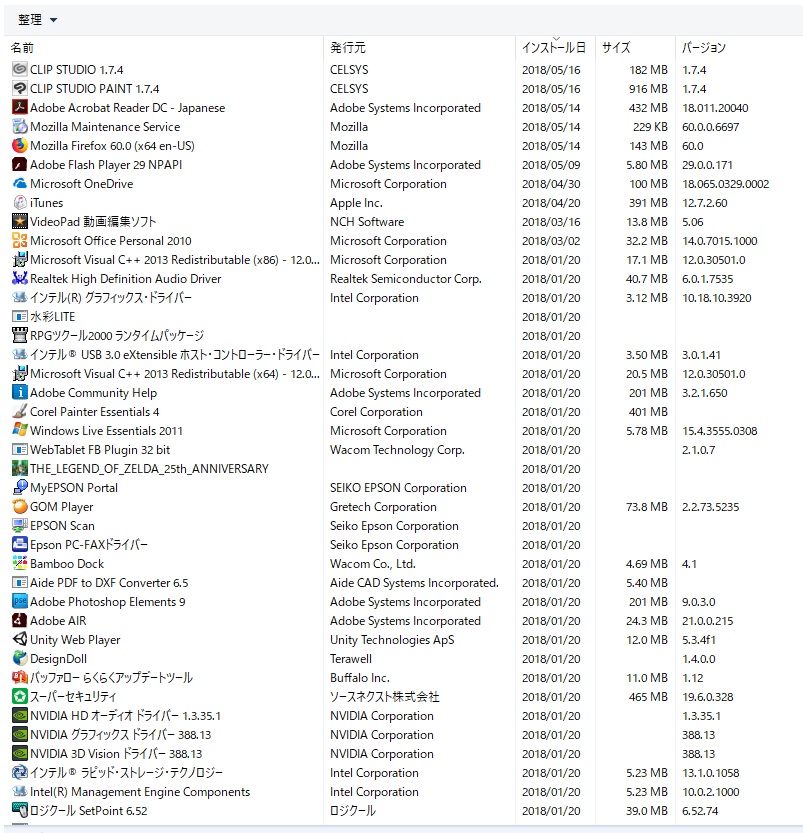The width and height of the screenshot is (803, 833).
Task: Select Intel(R) Management Engine Components name
Action: pyautogui.click(x=140, y=792)
